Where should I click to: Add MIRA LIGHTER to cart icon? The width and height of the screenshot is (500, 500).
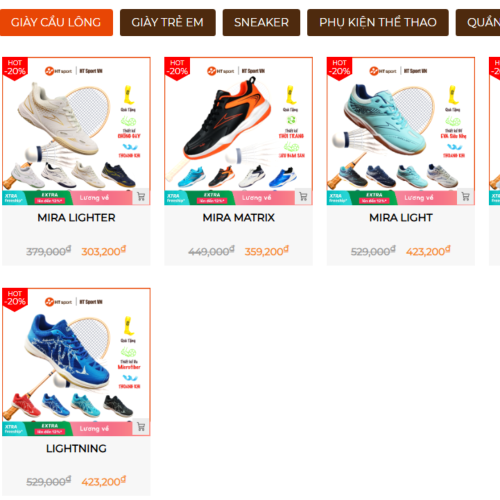click(141, 197)
